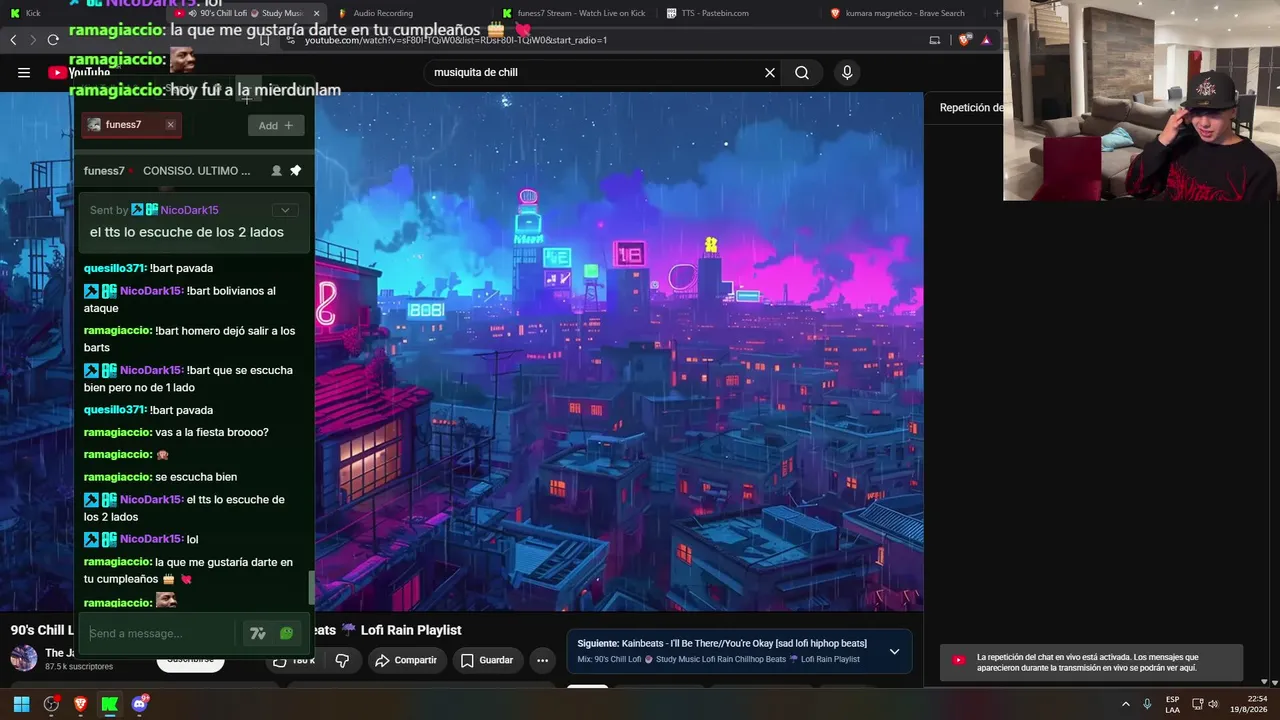Image resolution: width=1280 pixels, height=720 pixels.
Task: Switch the ESP LAA keyboard language
Action: click(x=1172, y=704)
